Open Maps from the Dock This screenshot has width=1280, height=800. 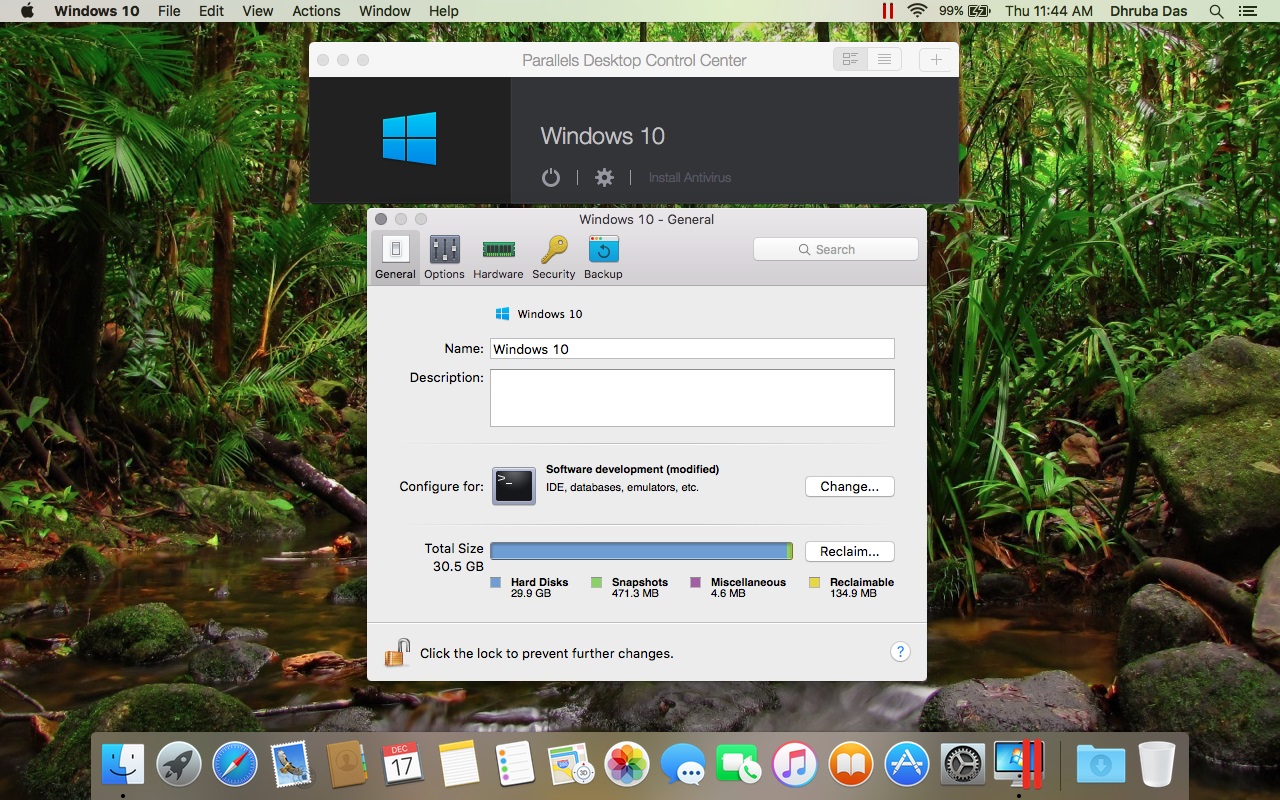point(571,765)
